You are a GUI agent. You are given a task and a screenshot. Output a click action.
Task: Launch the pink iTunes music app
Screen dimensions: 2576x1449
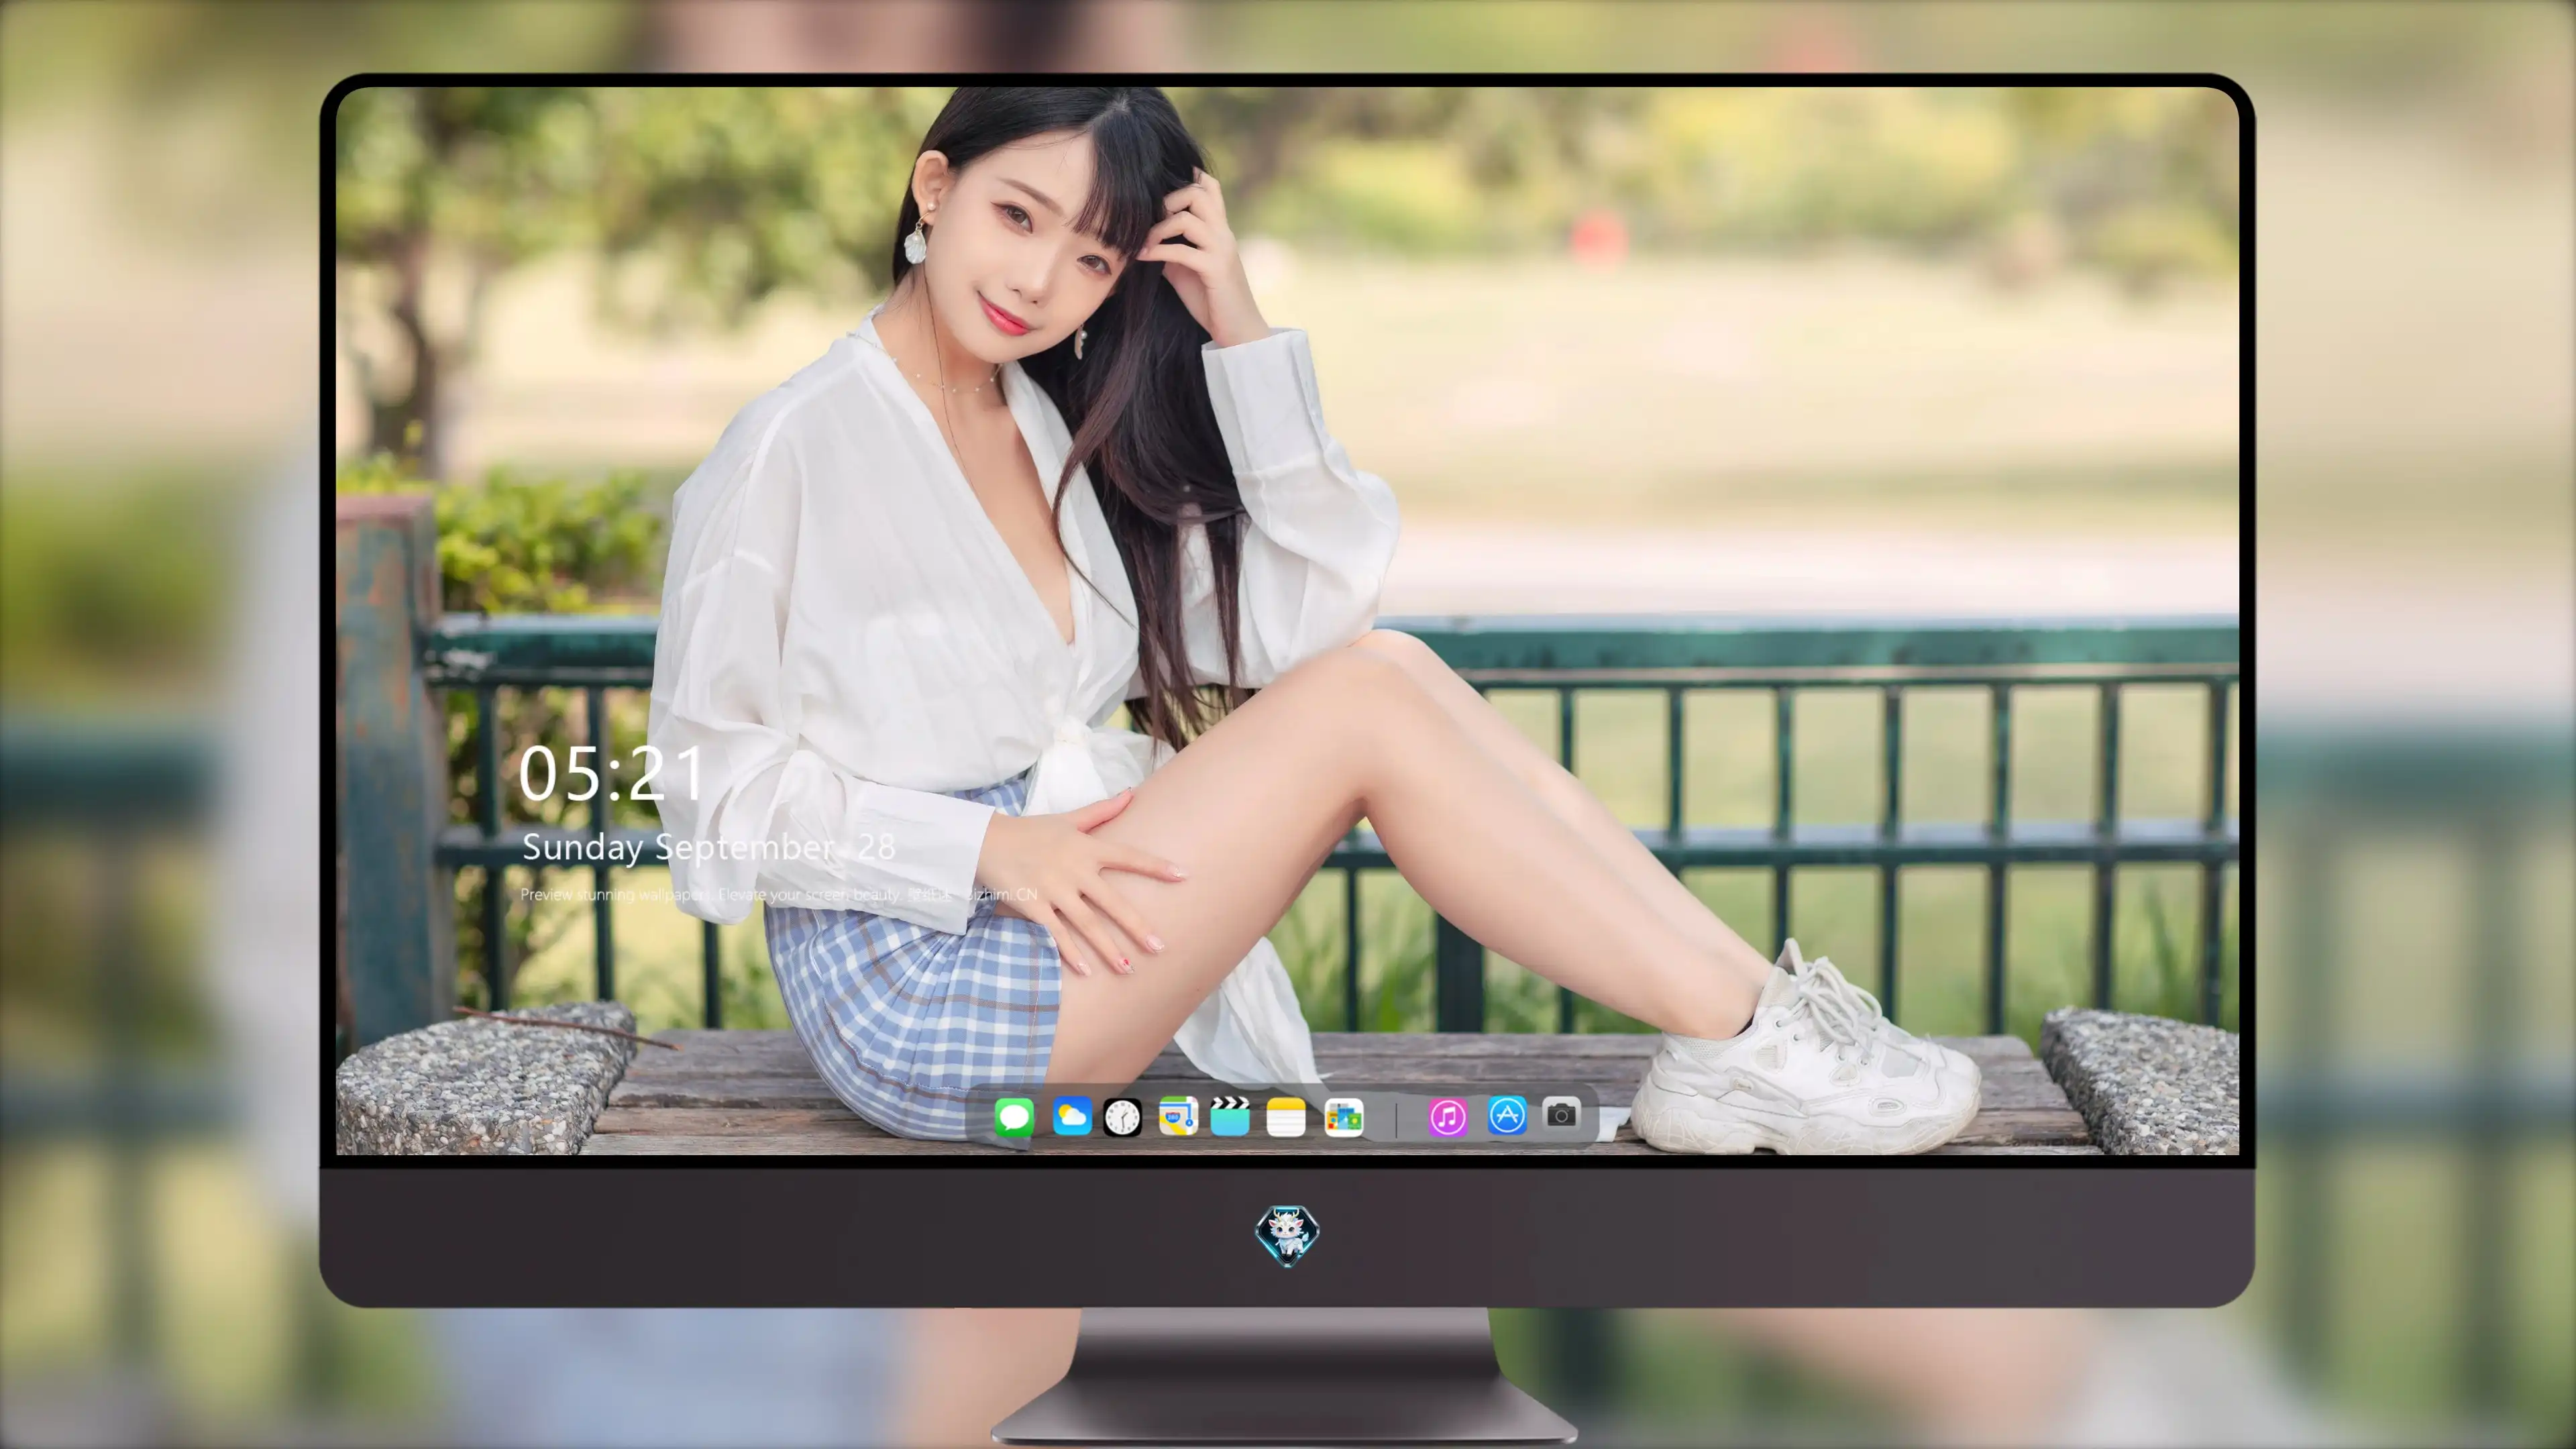pyautogui.click(x=1448, y=1117)
